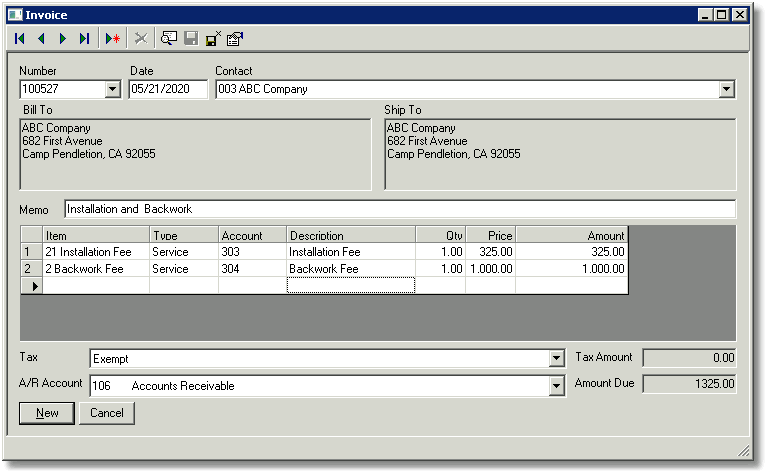768x475 pixels.
Task: Go to the next invoice record
Action: 63,38
